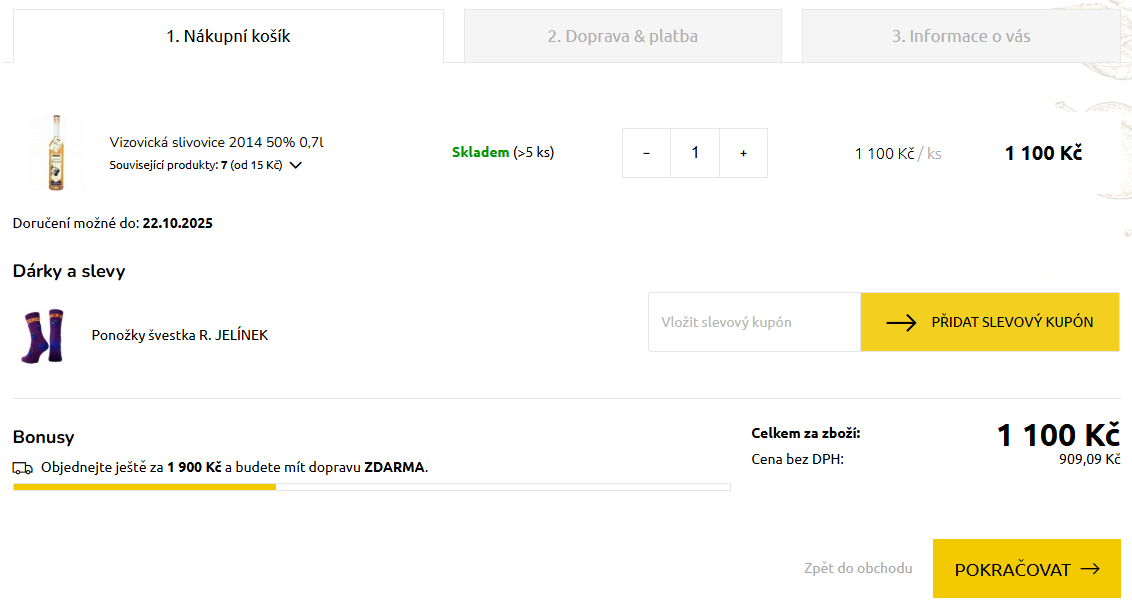Focus the Vložit slevový kupón input field
The height and width of the screenshot is (610, 1132).
coord(754,322)
